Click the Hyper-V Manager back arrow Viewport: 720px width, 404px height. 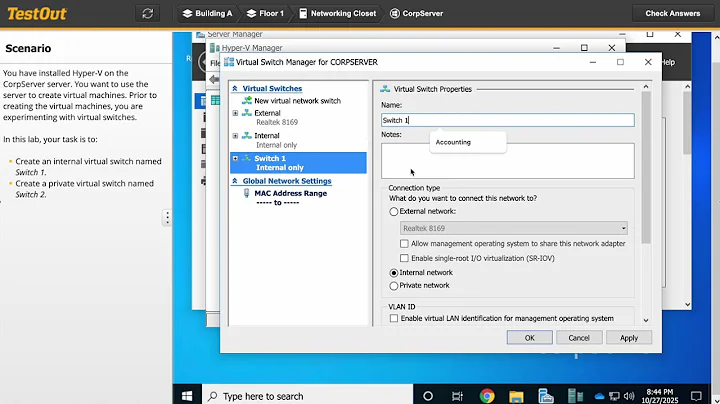(x=214, y=79)
